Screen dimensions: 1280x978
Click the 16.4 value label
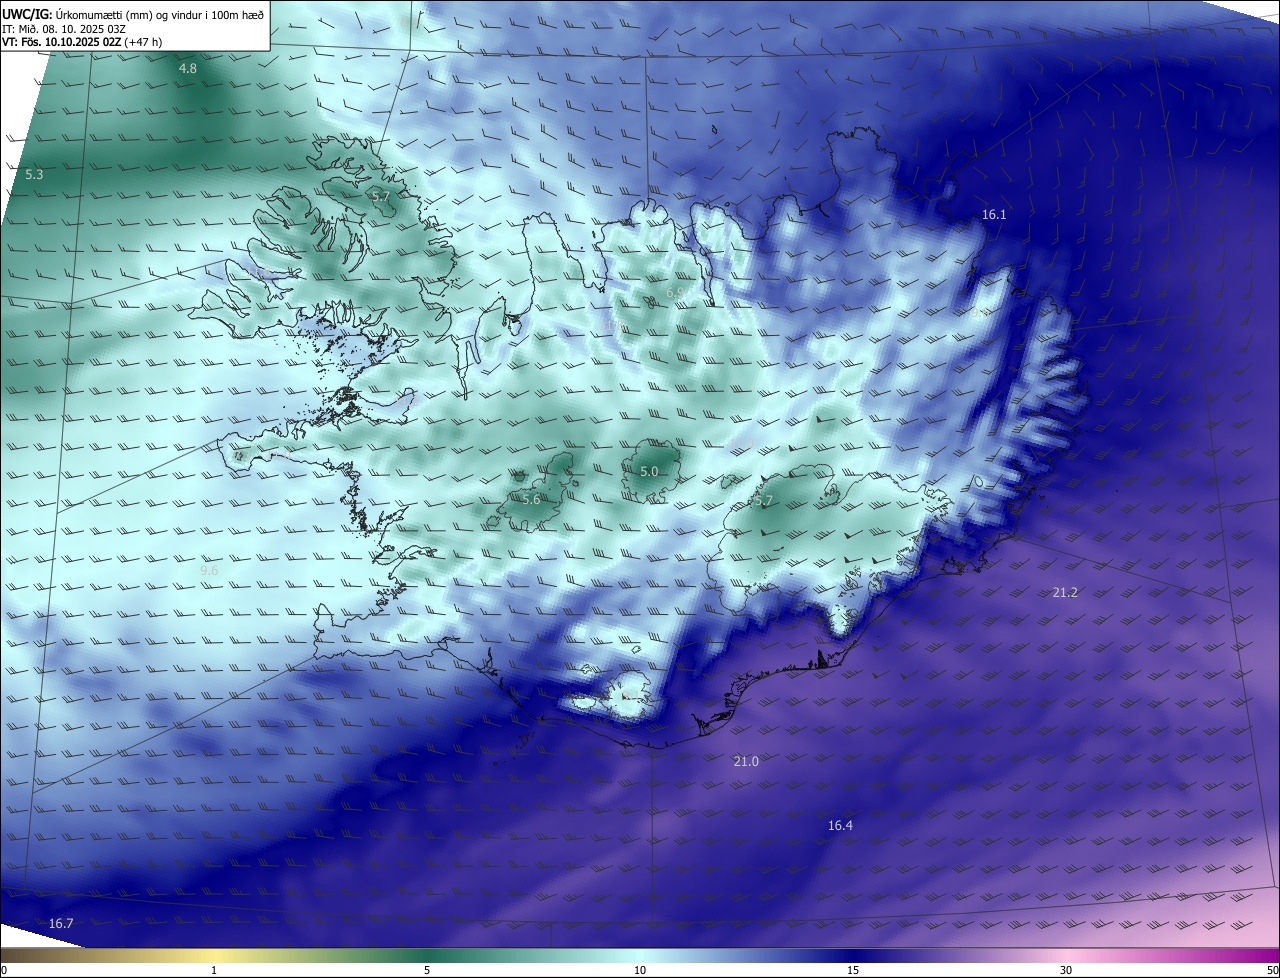[x=840, y=825]
